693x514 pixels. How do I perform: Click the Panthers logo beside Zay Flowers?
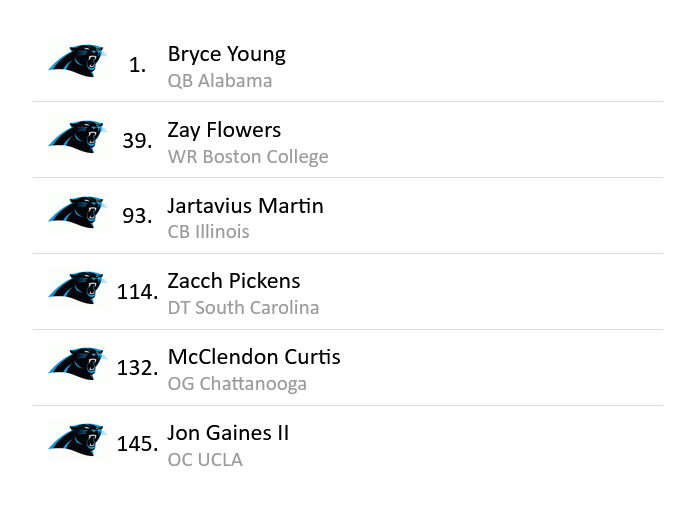tap(76, 137)
